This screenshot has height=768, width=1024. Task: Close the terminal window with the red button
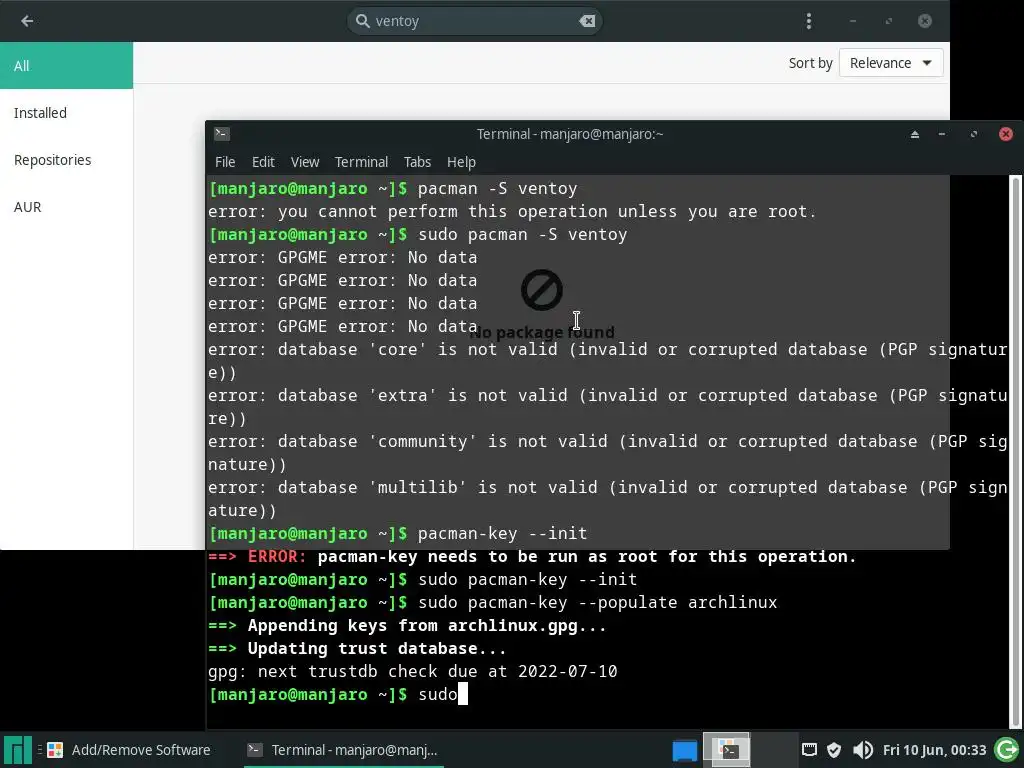point(1006,134)
